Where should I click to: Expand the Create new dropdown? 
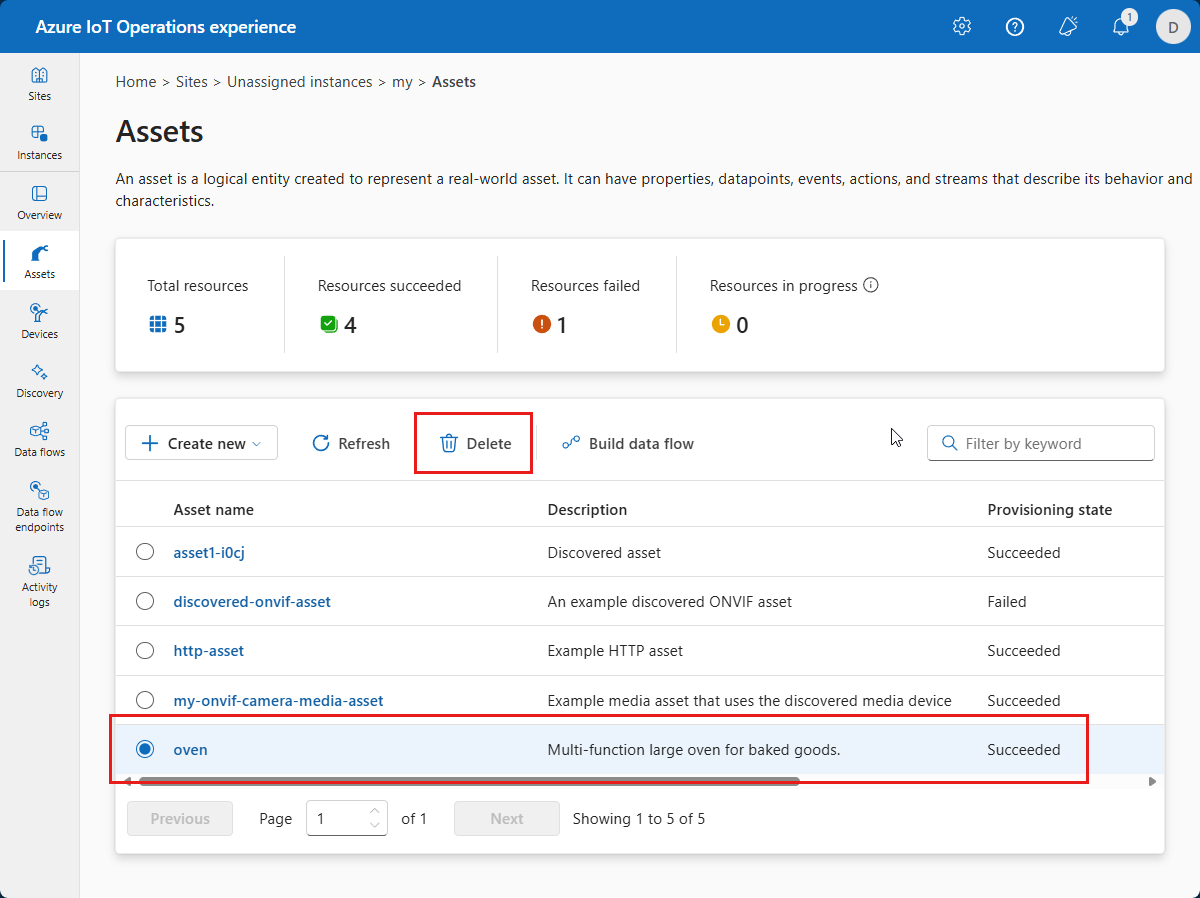click(201, 443)
